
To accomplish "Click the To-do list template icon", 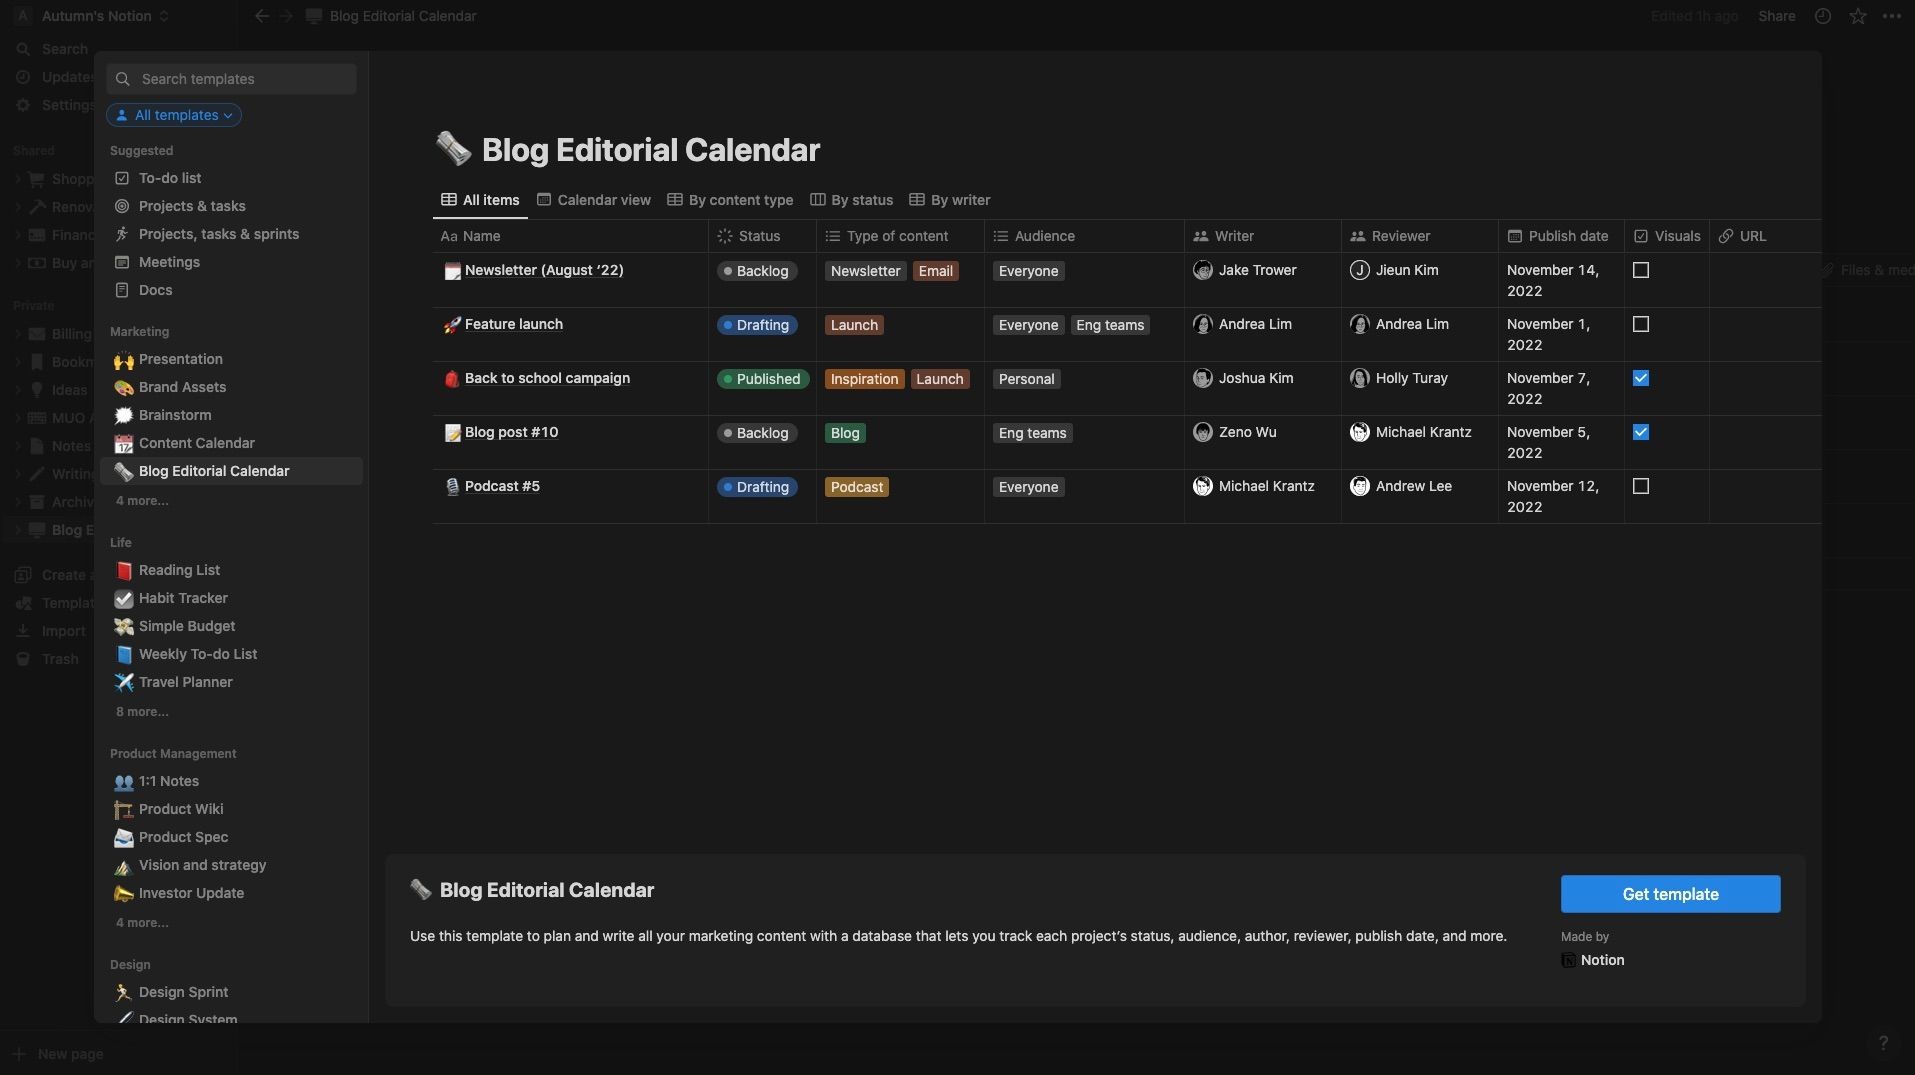I will pos(122,178).
